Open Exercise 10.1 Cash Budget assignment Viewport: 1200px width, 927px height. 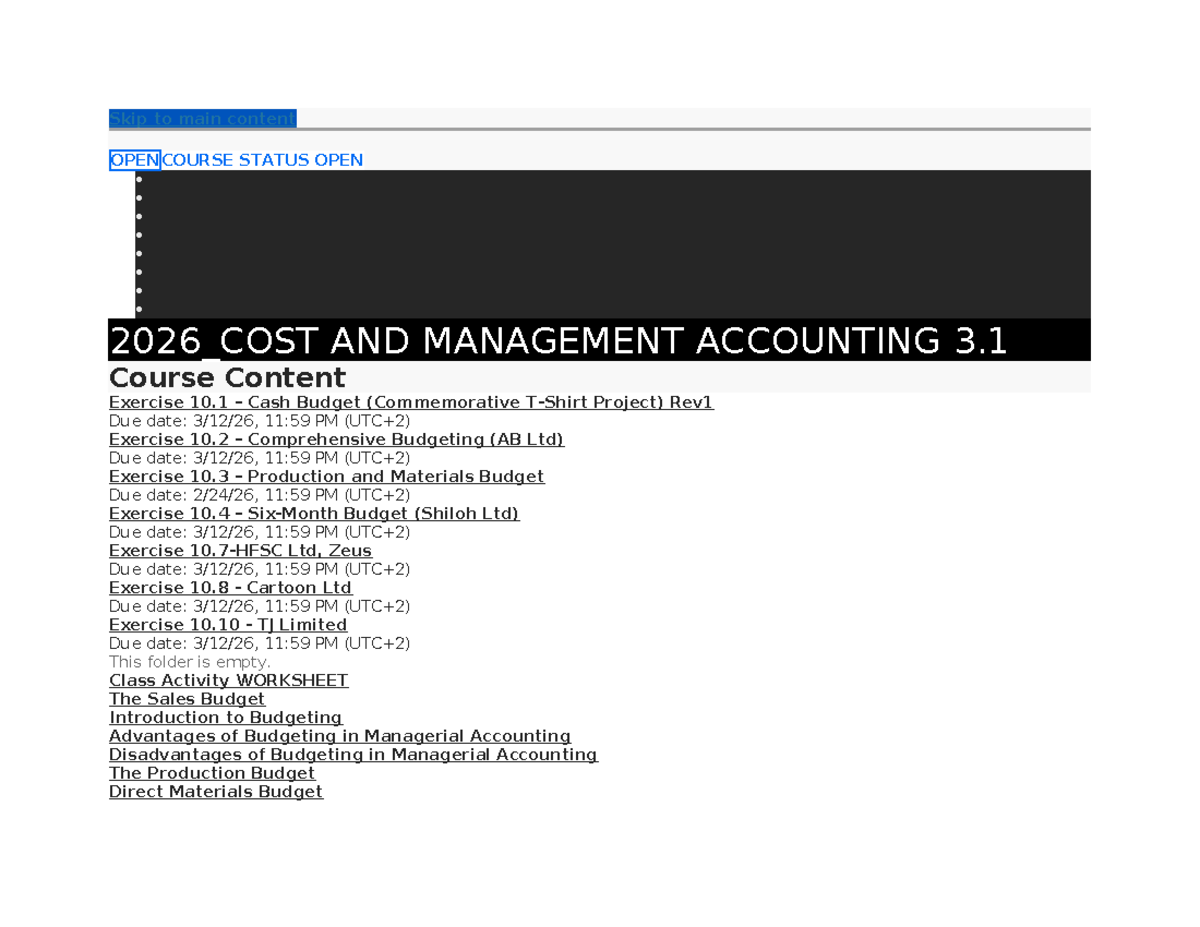[411, 402]
